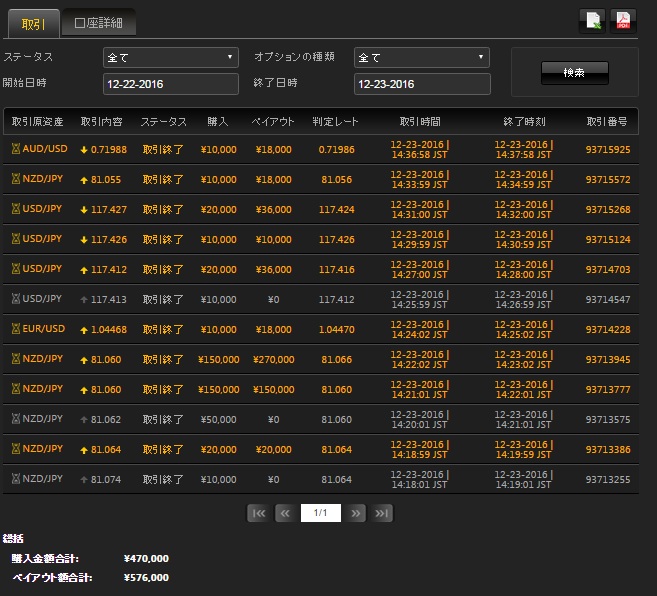
Task: Open trade number 93715925
Action: [x=606, y=149]
